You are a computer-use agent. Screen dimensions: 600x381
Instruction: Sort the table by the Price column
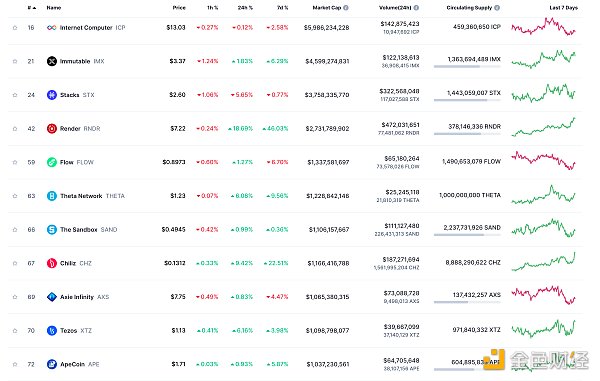click(x=179, y=8)
